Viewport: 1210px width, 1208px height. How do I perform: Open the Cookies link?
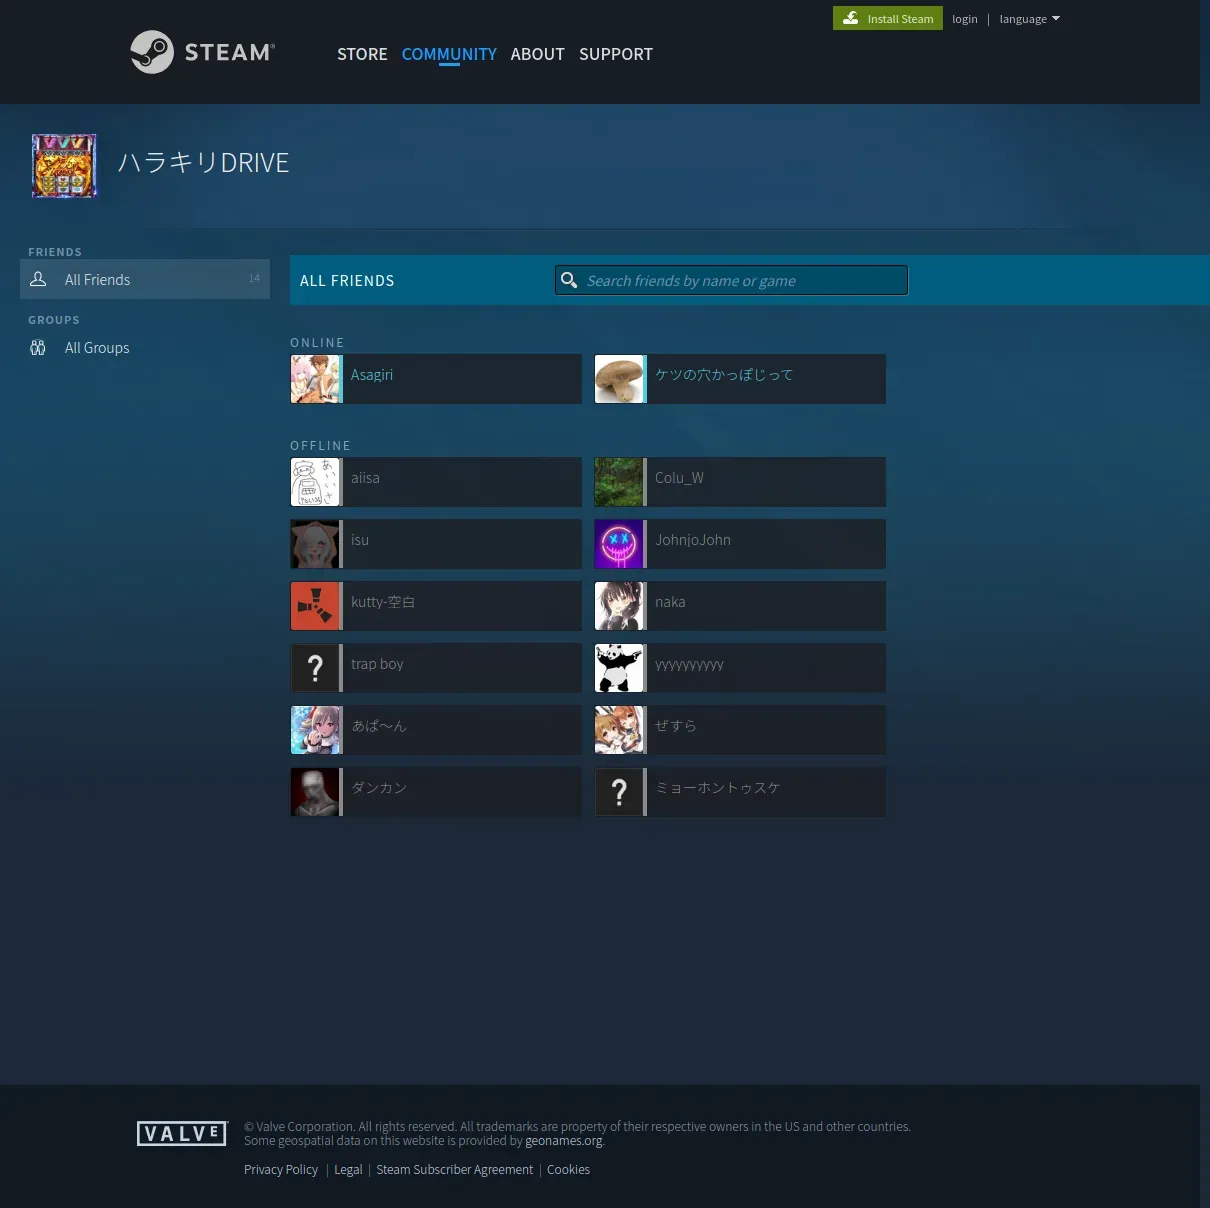(568, 1169)
